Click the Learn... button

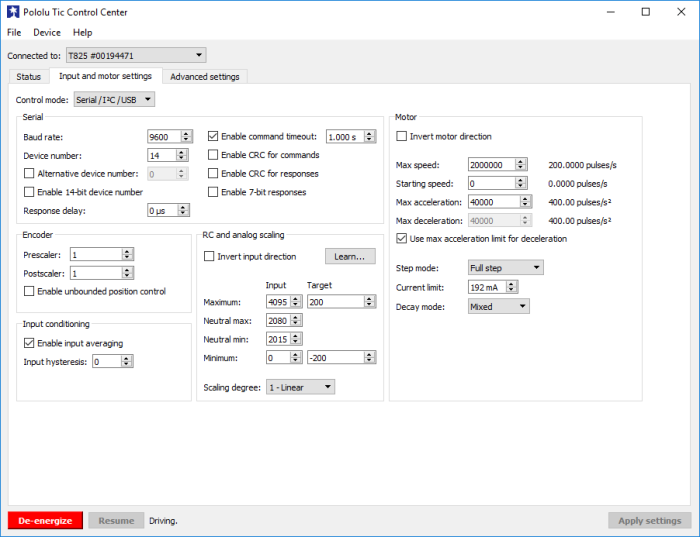(x=350, y=257)
